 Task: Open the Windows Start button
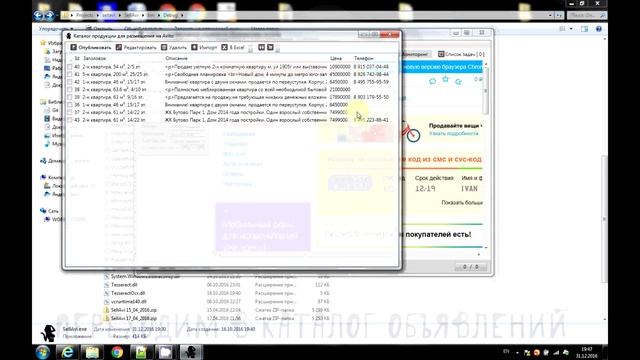[42, 352]
